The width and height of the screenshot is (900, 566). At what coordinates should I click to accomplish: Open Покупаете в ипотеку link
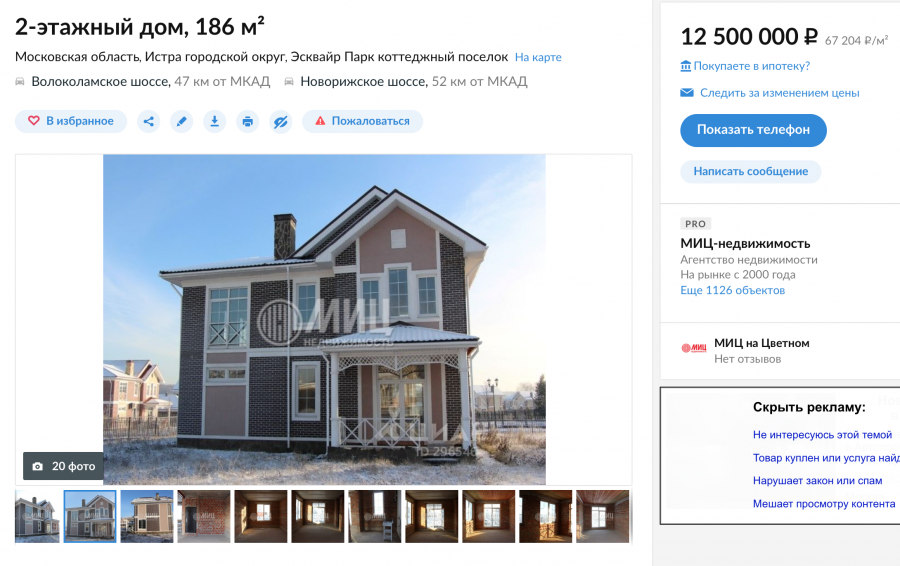click(x=745, y=66)
